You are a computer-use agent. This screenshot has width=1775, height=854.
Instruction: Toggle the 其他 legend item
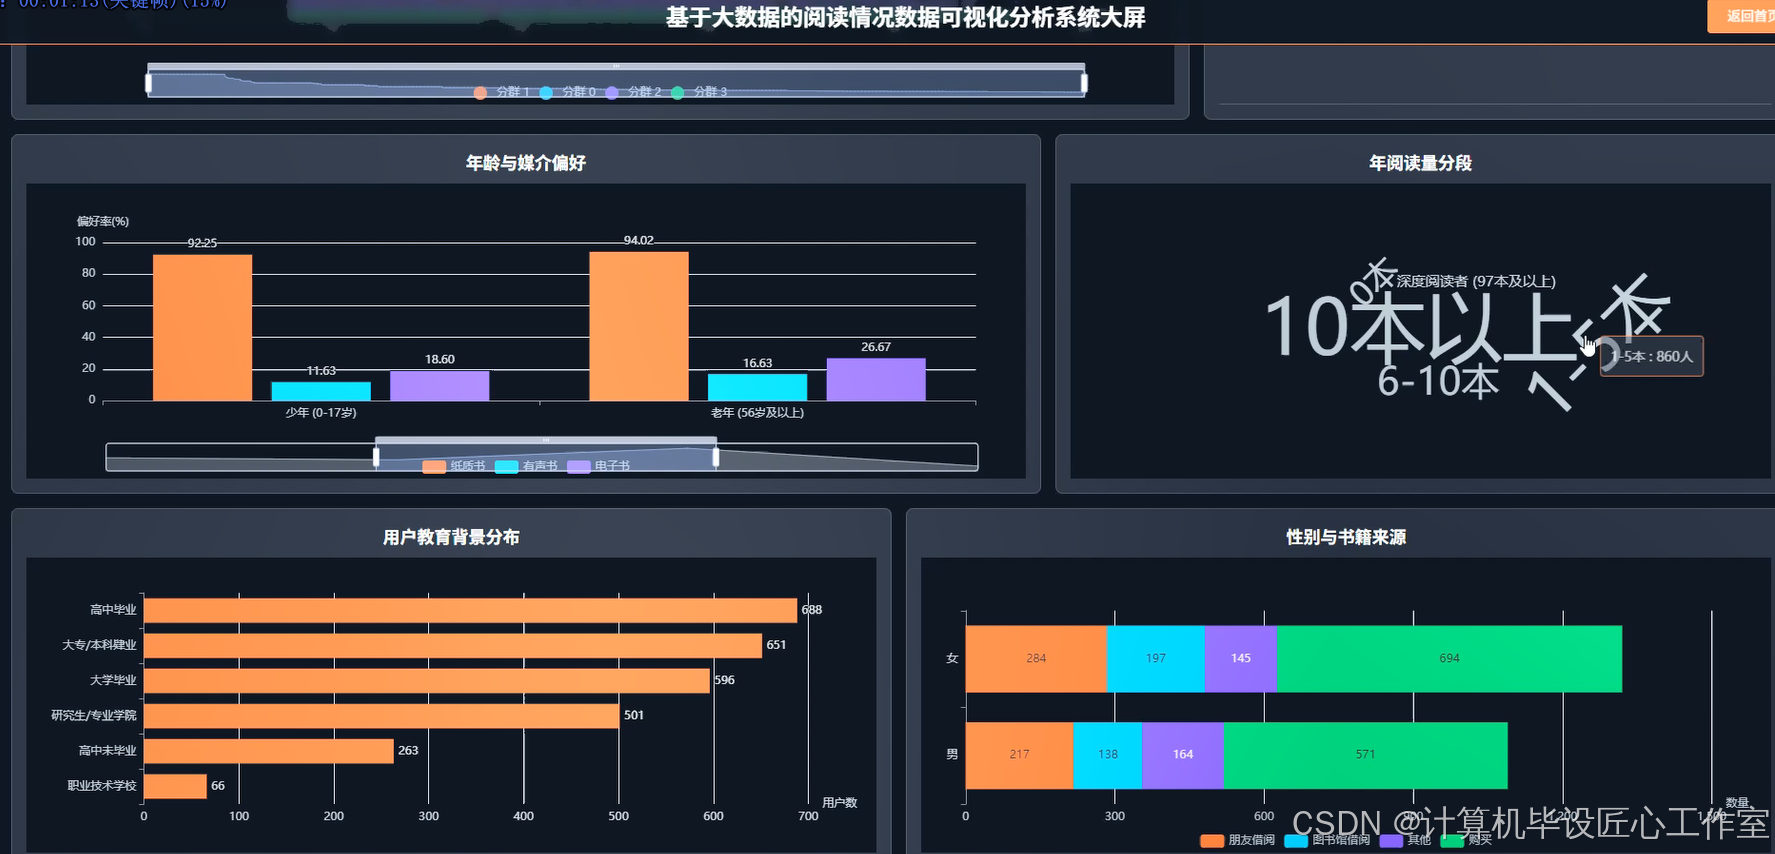click(x=1405, y=840)
